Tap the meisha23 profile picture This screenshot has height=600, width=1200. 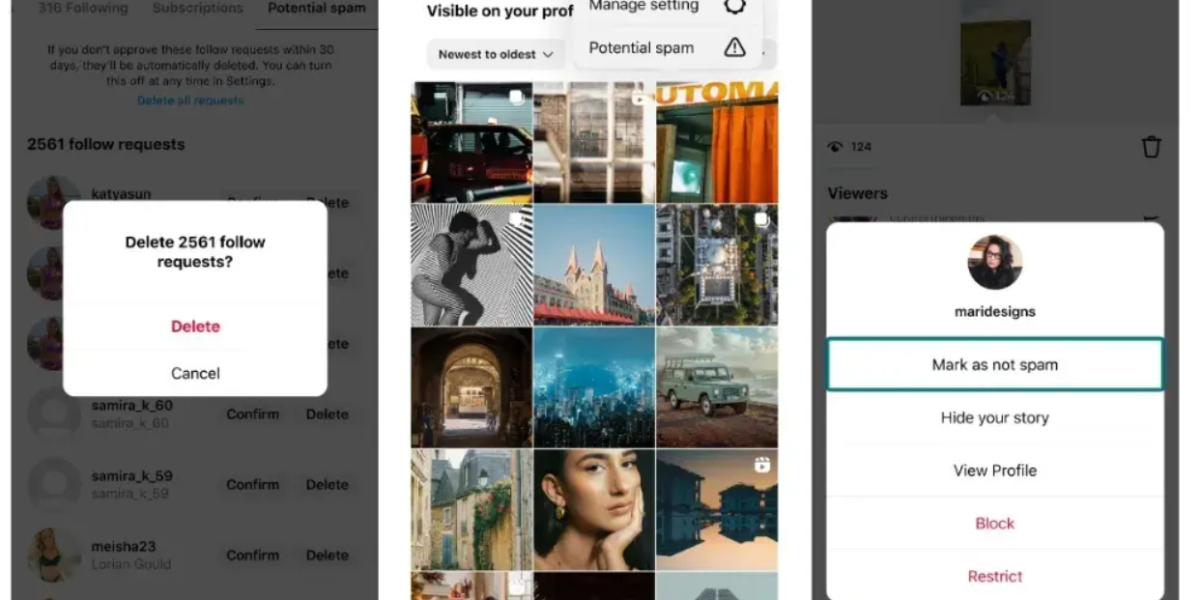[x=54, y=555]
